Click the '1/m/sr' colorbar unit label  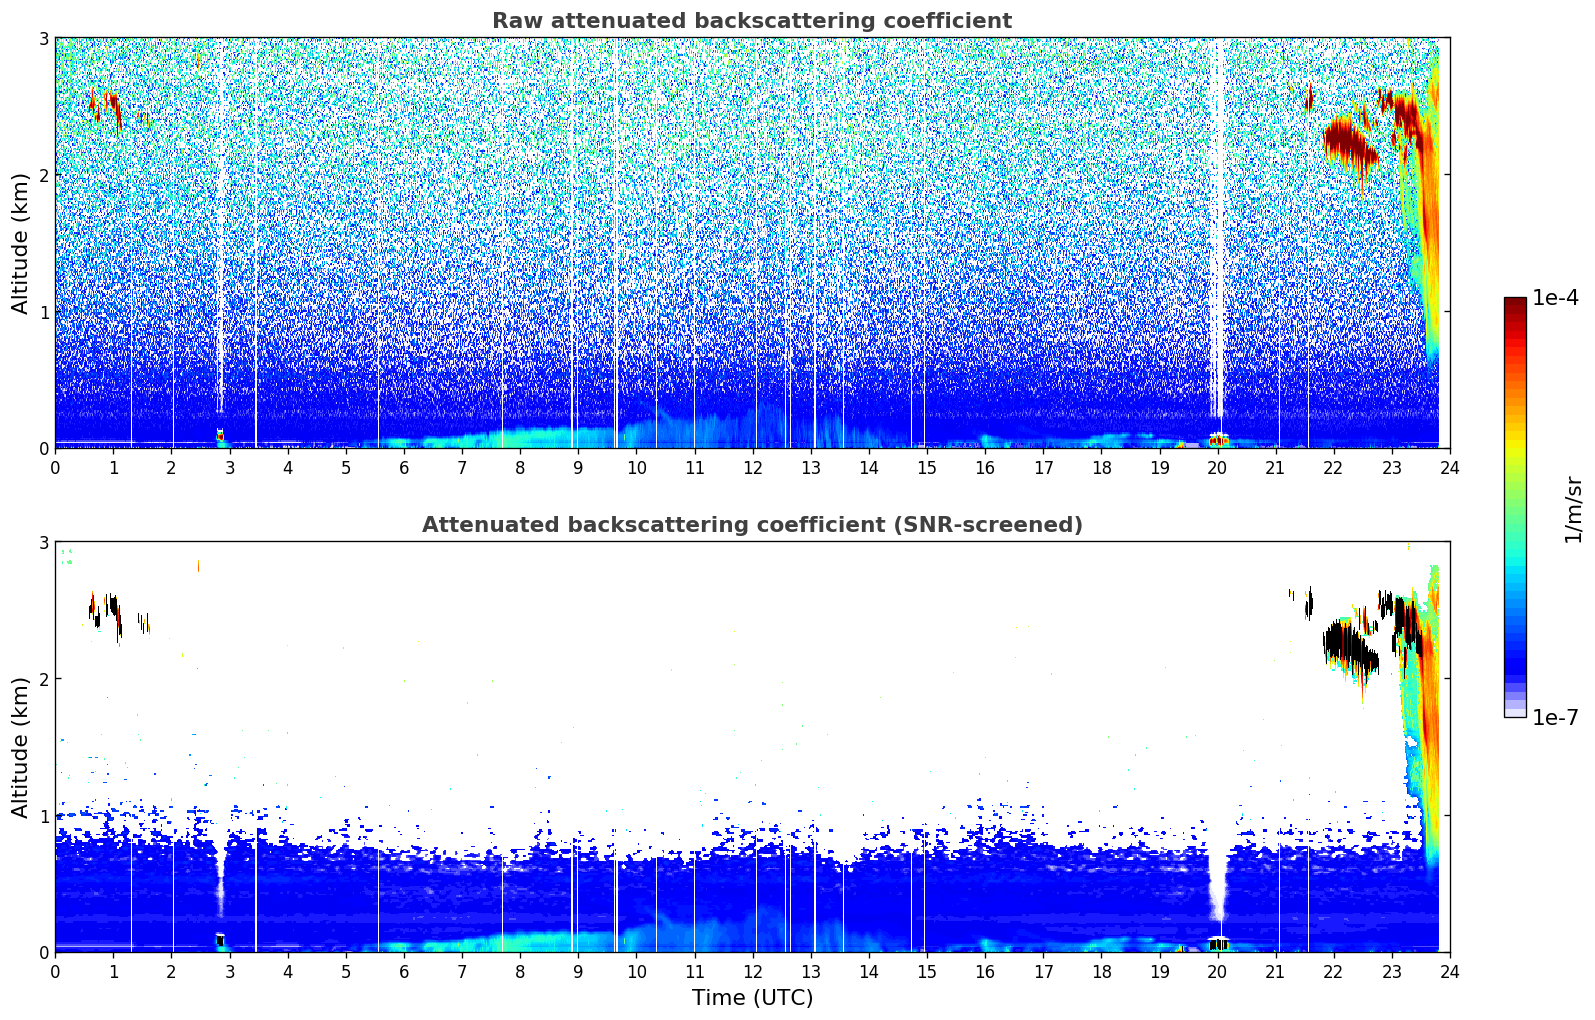[1573, 509]
